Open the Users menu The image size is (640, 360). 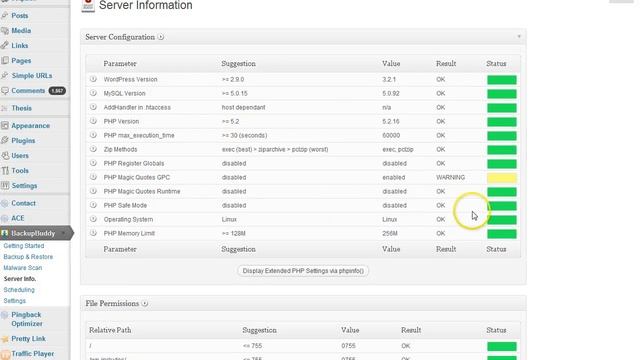(20, 156)
